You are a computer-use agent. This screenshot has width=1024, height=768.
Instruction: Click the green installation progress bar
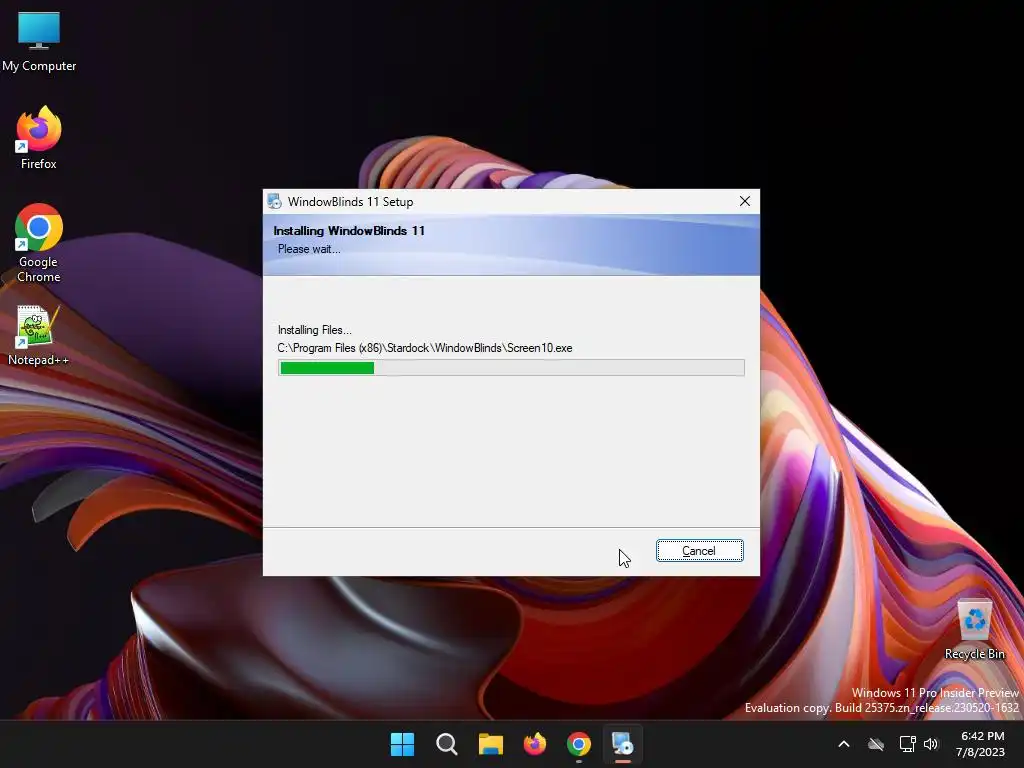coord(511,368)
